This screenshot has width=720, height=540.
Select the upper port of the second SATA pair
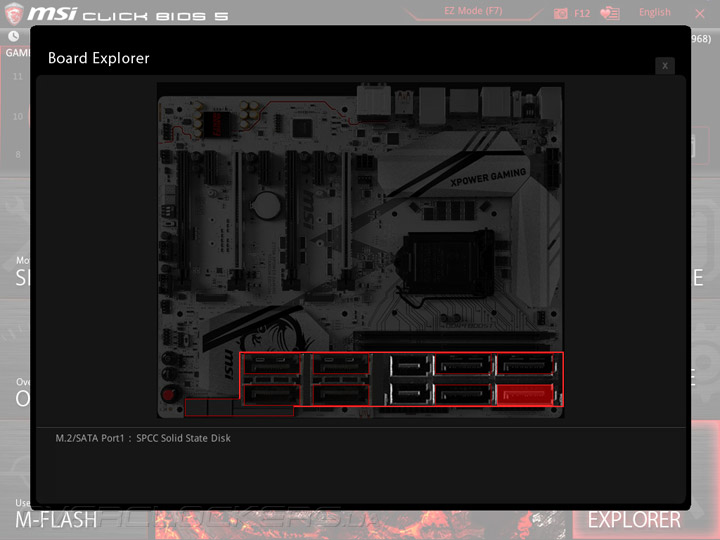pos(341,365)
